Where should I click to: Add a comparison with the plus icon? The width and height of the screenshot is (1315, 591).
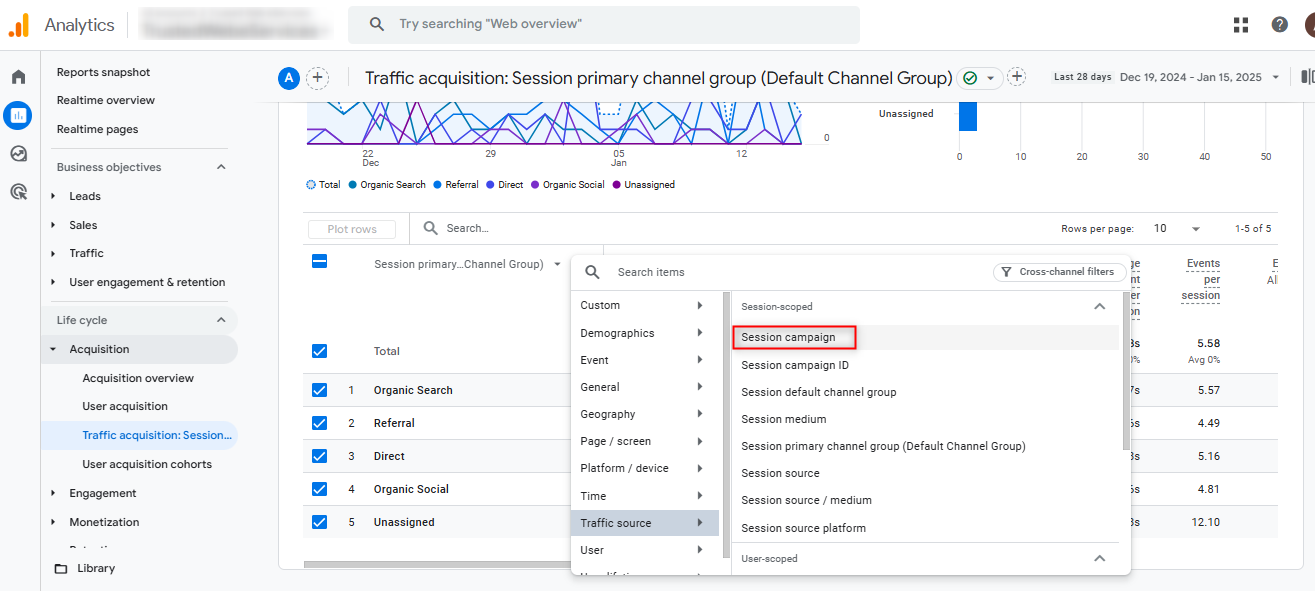pos(317,78)
